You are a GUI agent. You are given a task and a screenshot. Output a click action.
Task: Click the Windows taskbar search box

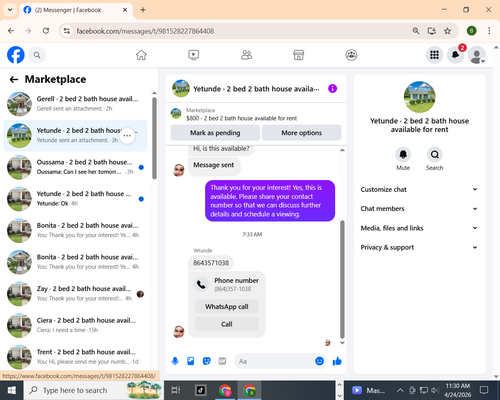(93, 390)
